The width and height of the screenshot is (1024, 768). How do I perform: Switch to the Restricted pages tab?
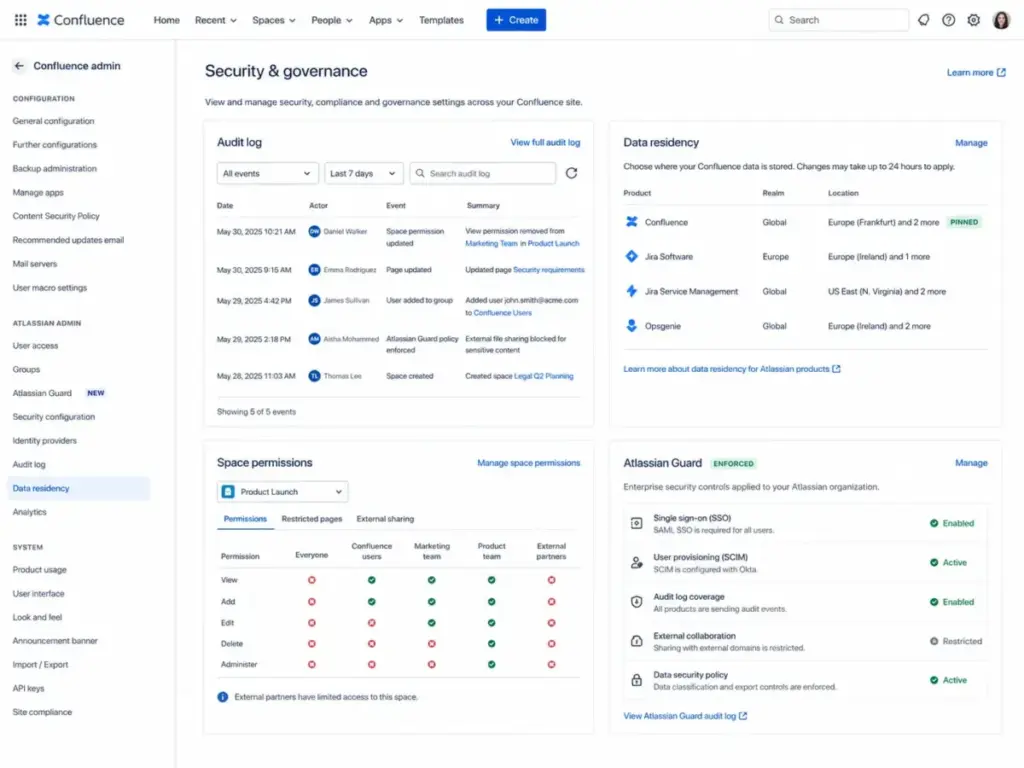[x=312, y=519]
